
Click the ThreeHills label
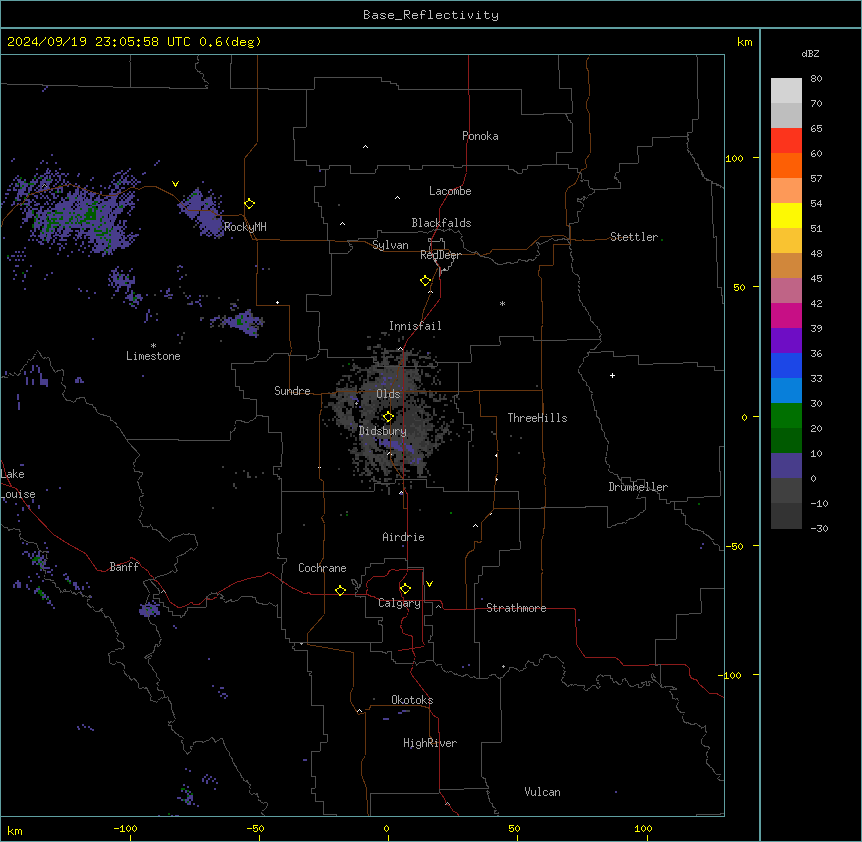(x=537, y=418)
